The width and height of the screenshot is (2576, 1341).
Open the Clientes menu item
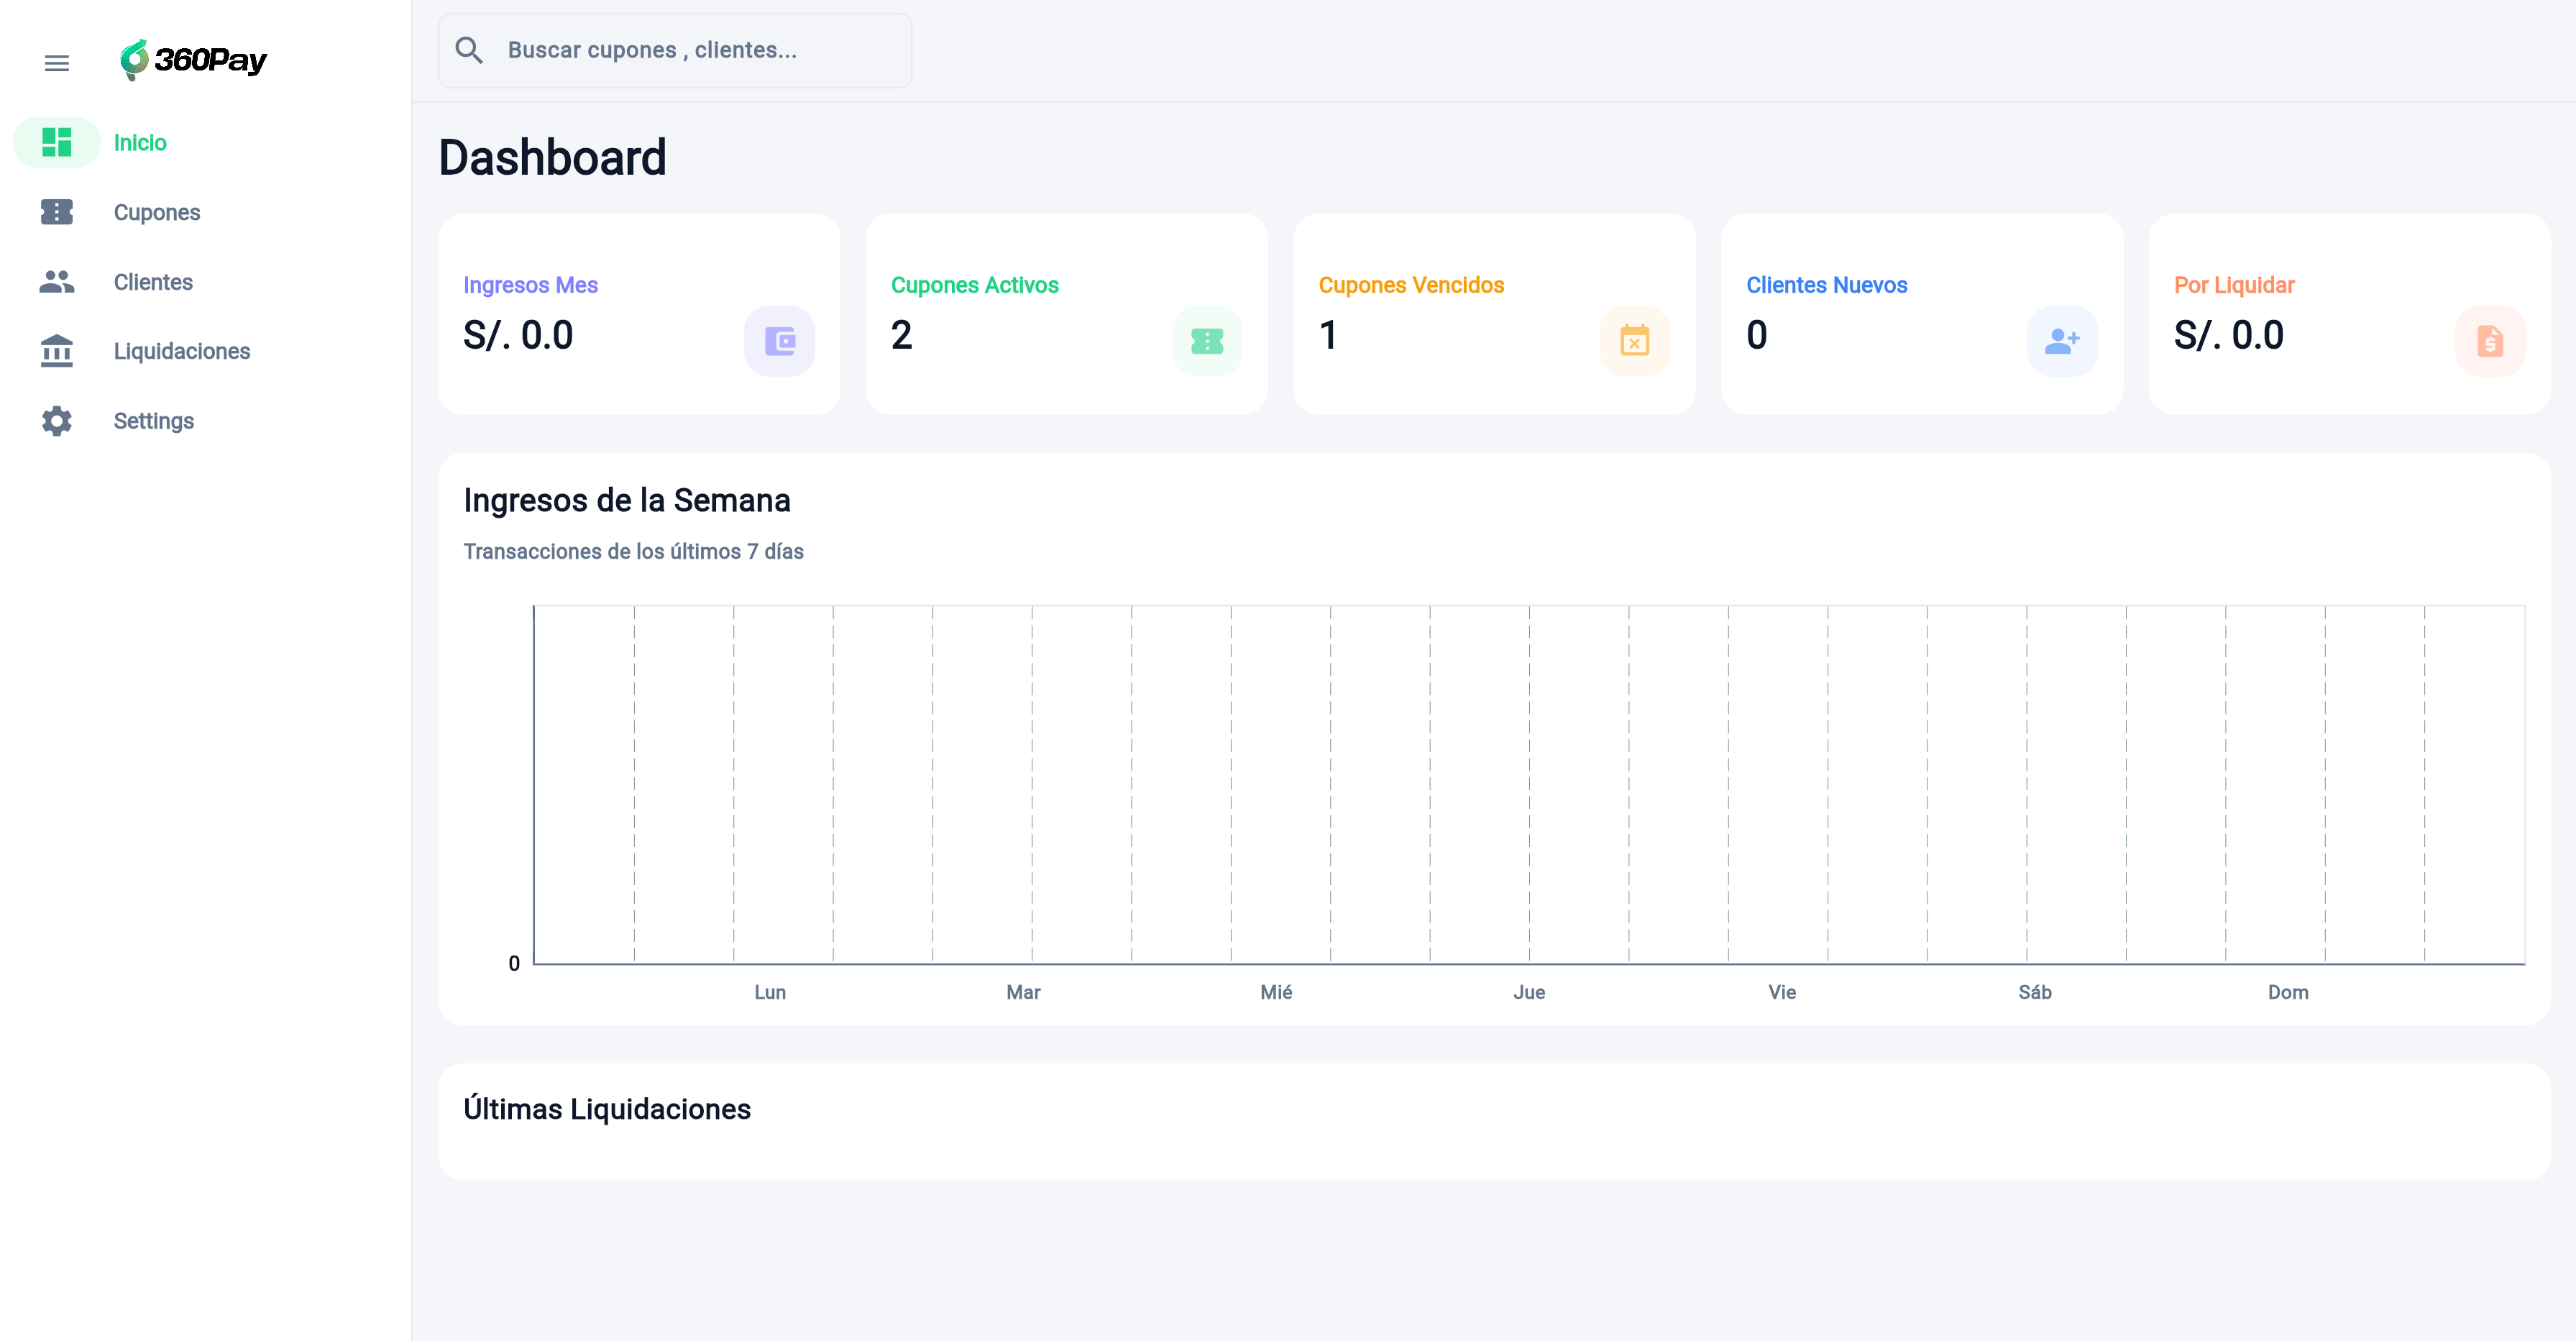click(153, 282)
